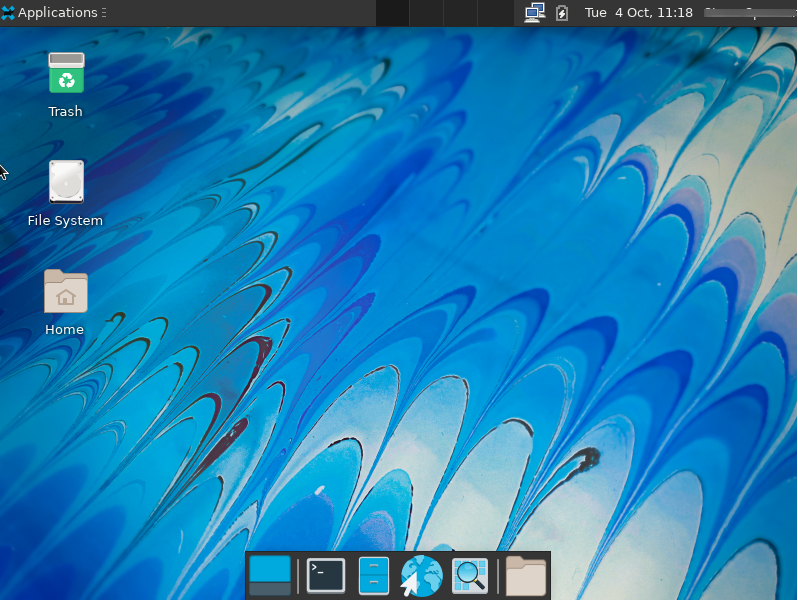This screenshot has width=798, height=600.
Task: Click the battery power status icon
Action: [562, 13]
